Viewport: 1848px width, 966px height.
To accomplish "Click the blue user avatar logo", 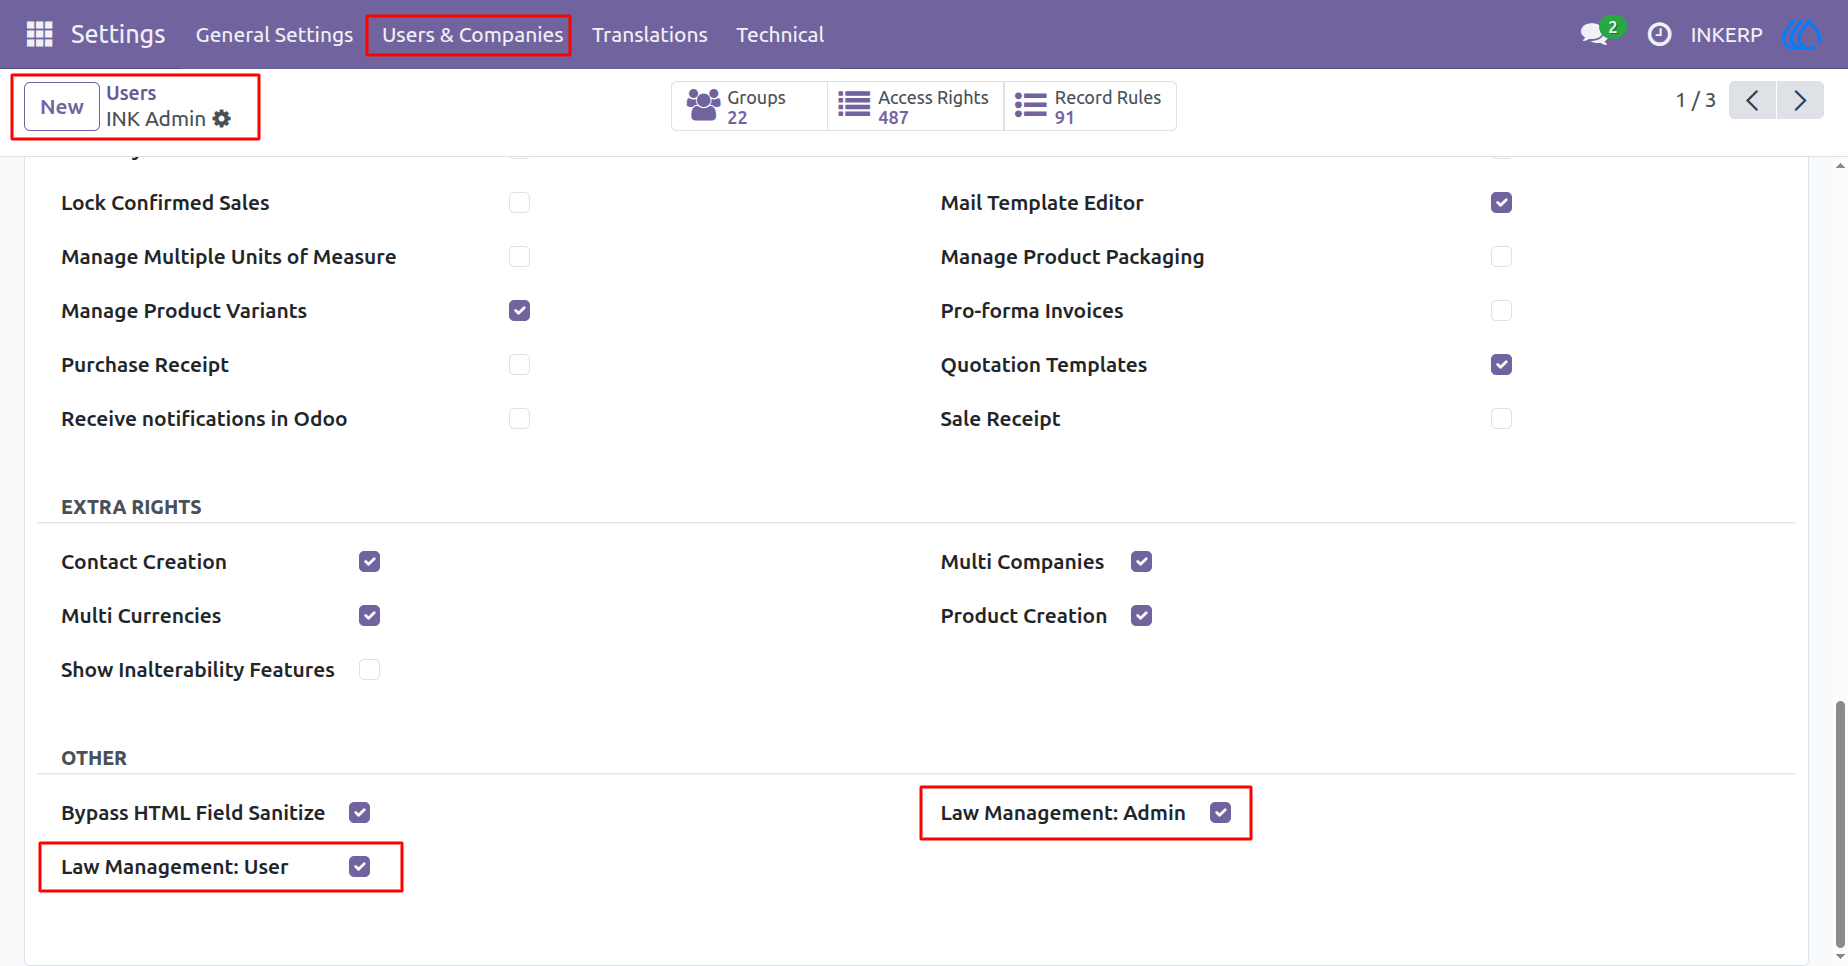I will pyautogui.click(x=1802, y=34).
